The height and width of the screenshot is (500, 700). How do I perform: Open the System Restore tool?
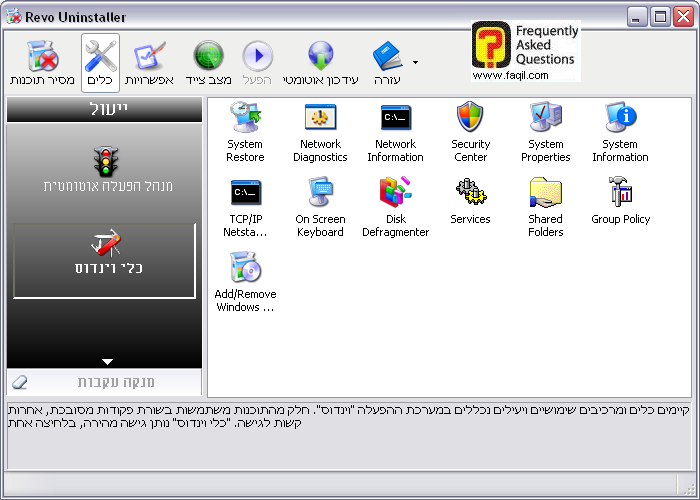pos(245,132)
